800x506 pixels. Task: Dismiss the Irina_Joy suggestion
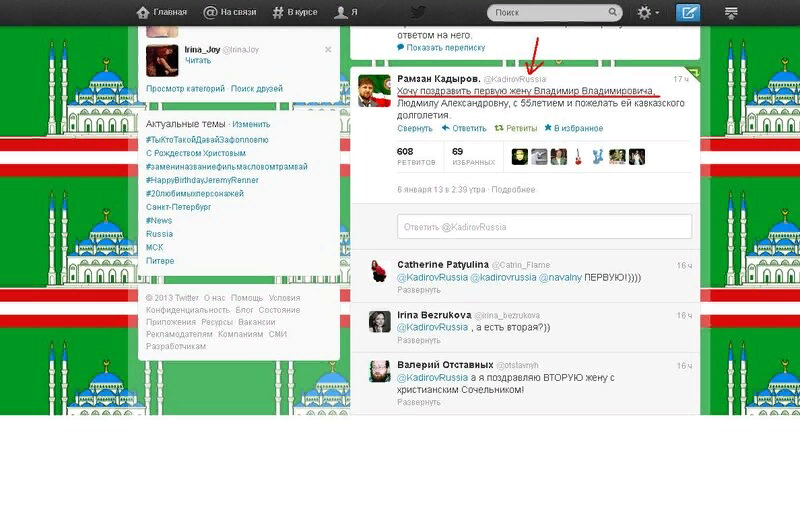point(328,49)
